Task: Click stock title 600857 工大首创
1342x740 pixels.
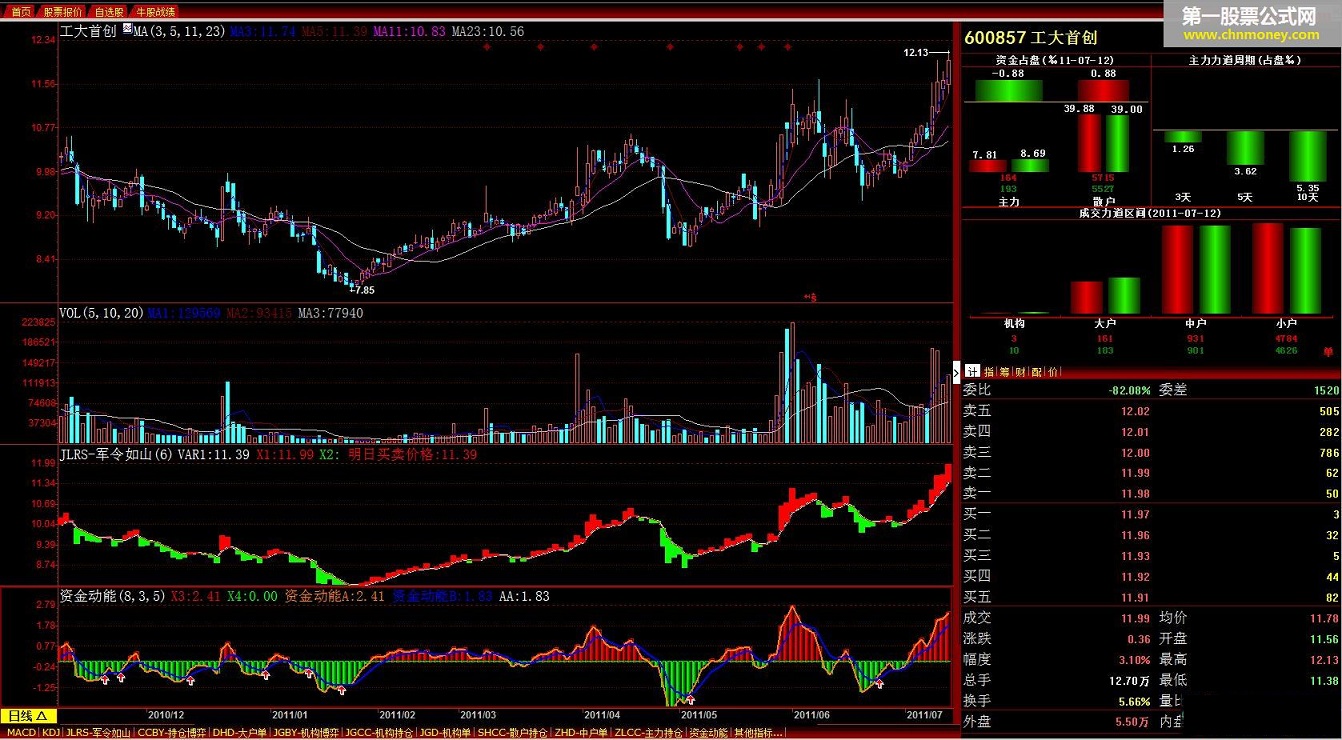Action: click(x=1031, y=38)
